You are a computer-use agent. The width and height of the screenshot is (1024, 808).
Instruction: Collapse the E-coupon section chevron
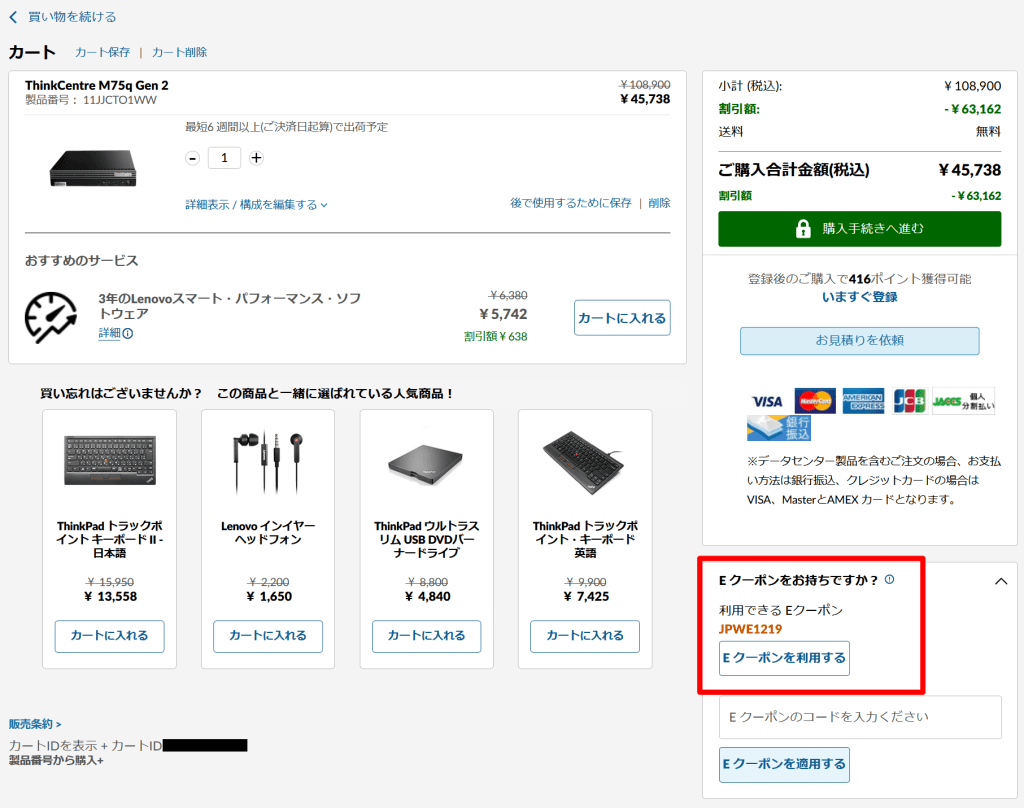click(1000, 581)
